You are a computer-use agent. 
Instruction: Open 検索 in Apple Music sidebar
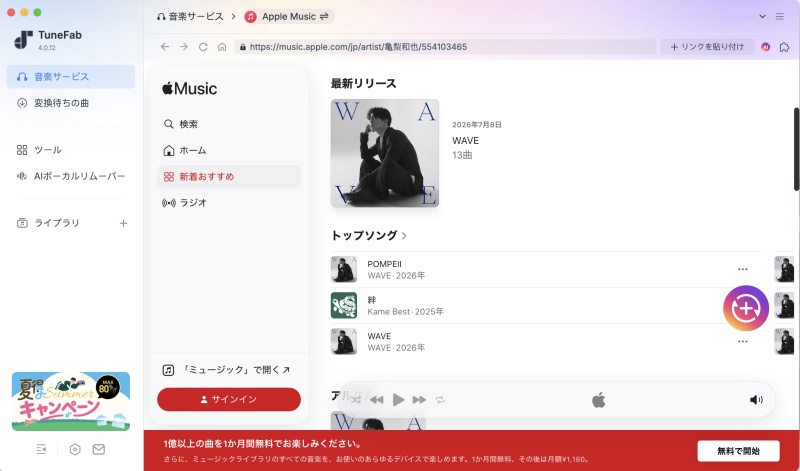(229, 124)
